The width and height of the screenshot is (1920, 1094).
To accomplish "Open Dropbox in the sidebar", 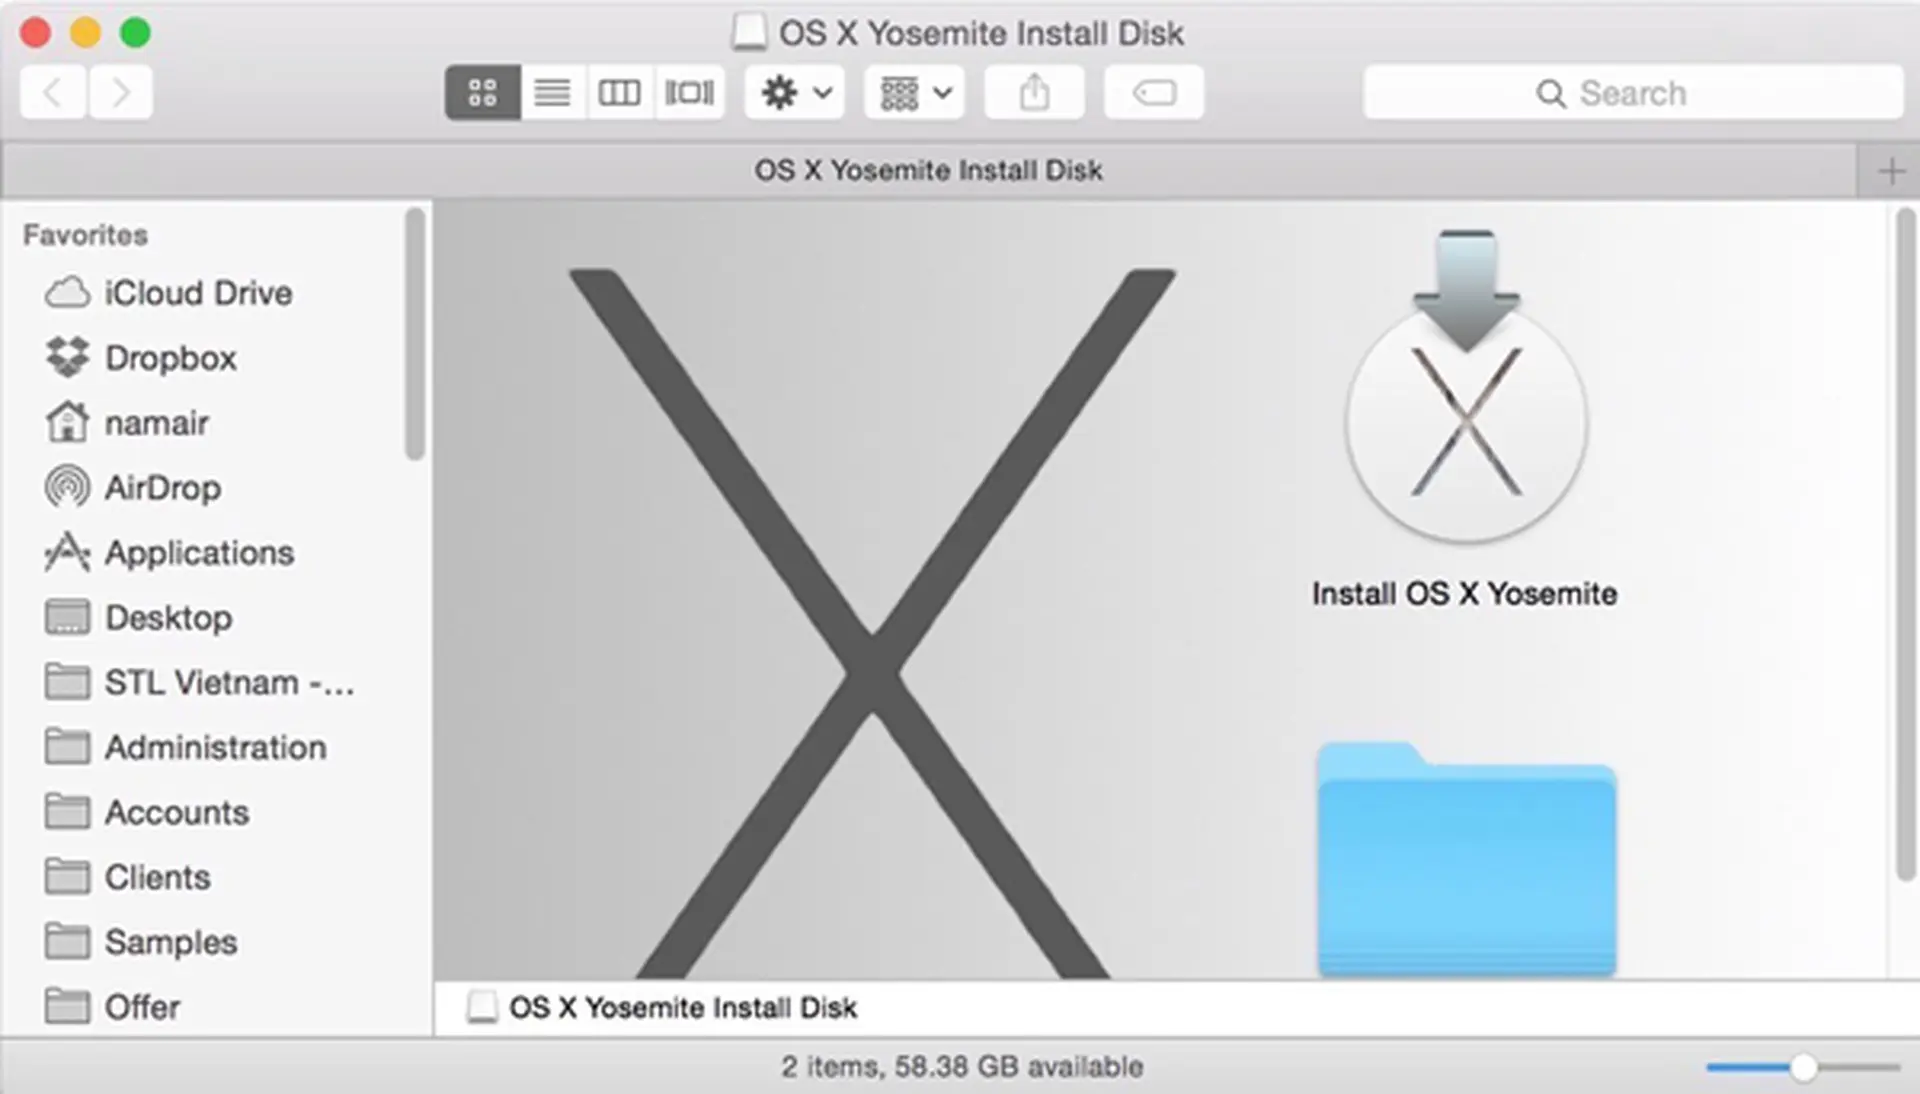I will (140, 358).
